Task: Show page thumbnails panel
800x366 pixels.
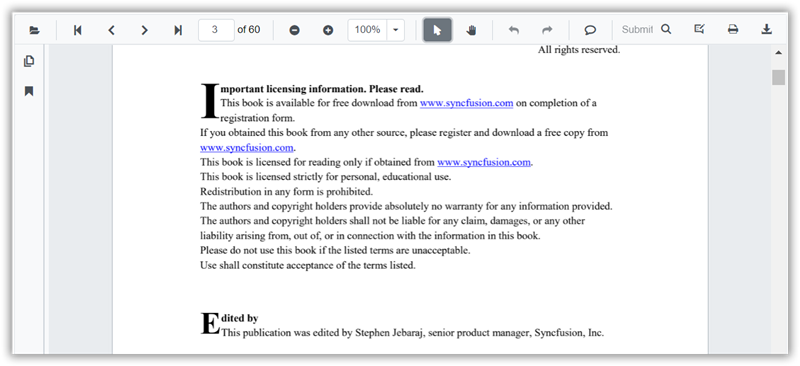Action: coord(29,61)
